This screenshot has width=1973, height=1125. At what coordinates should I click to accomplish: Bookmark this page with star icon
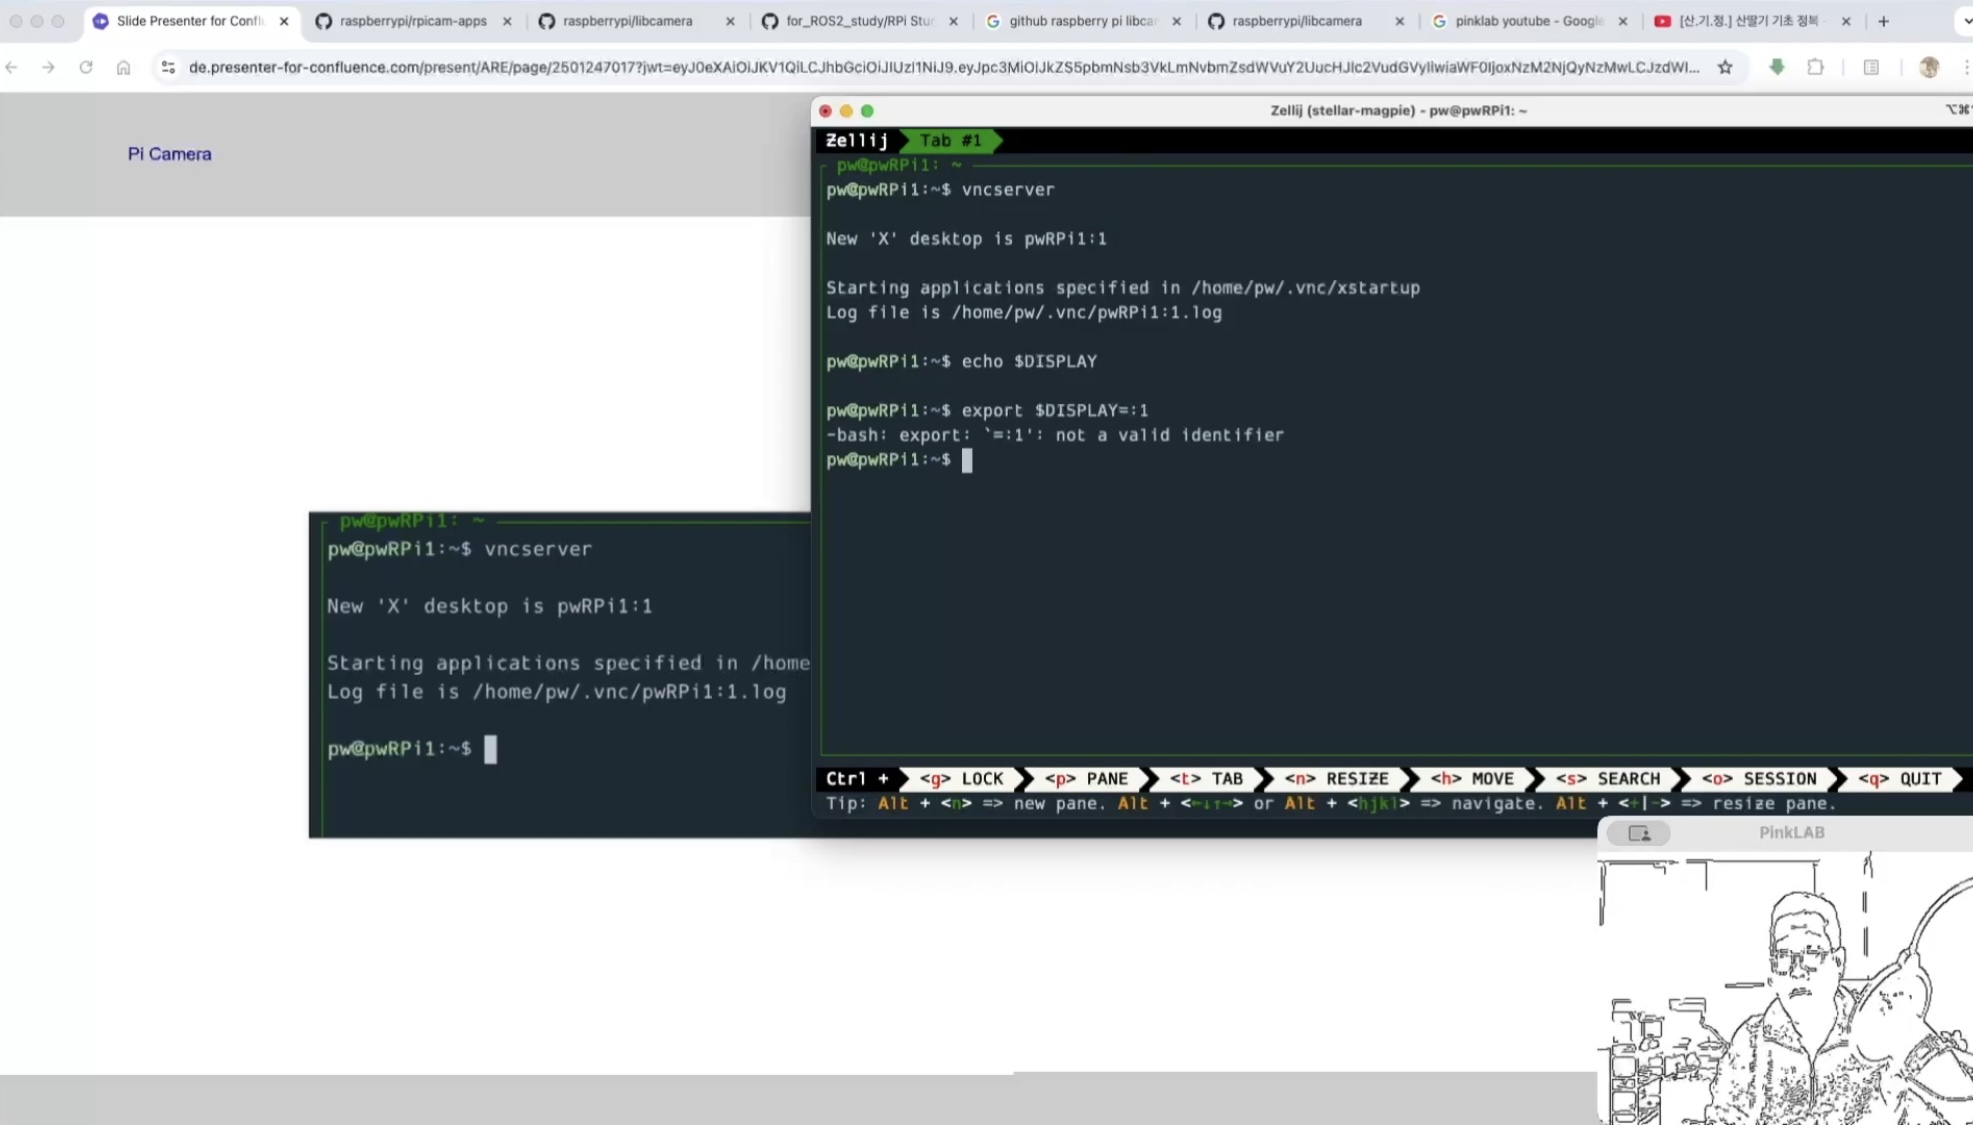(x=1725, y=67)
